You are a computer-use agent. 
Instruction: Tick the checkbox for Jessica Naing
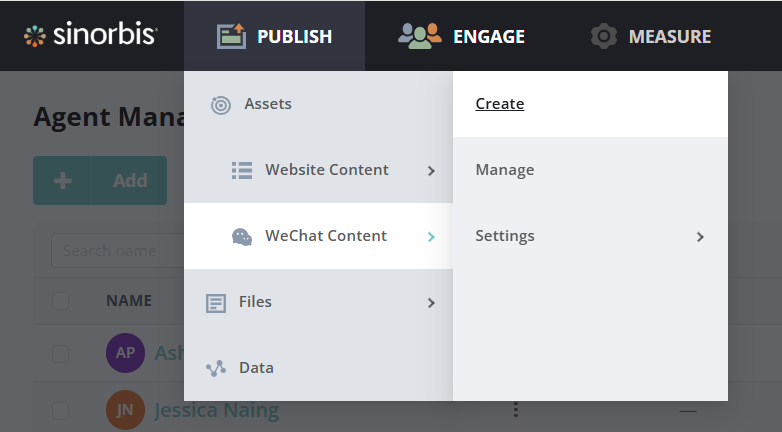point(61,410)
